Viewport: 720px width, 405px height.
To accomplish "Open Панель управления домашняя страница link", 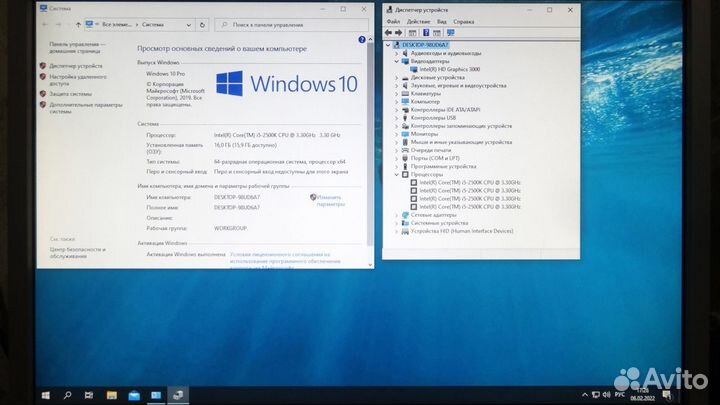I will click(x=77, y=48).
